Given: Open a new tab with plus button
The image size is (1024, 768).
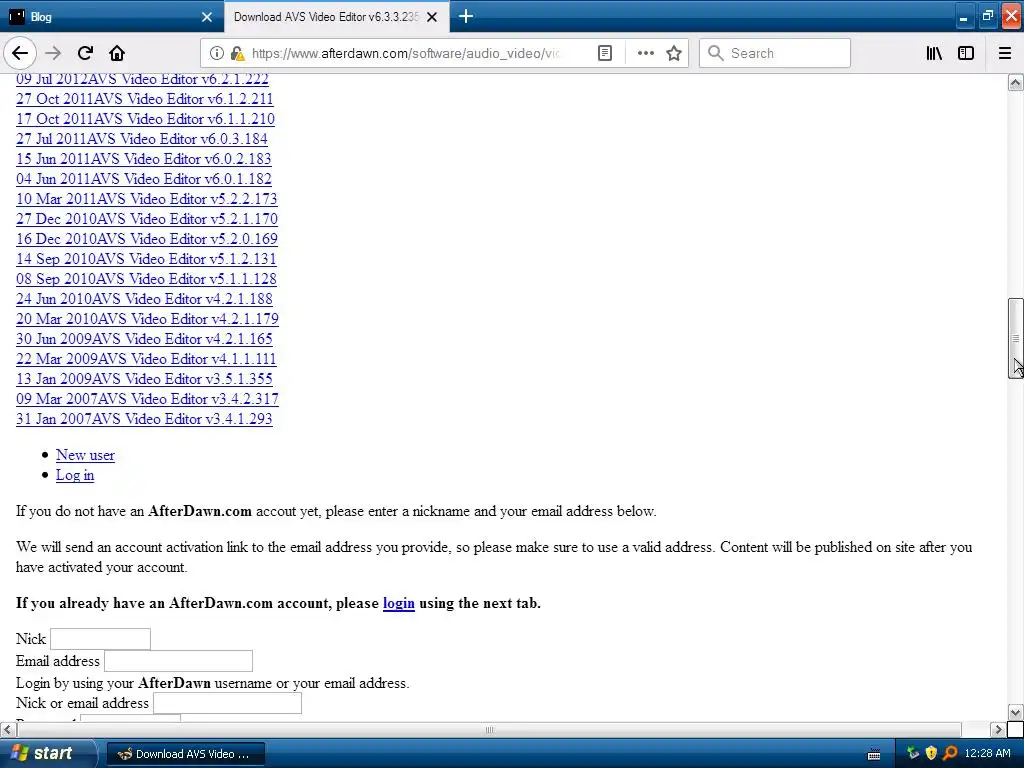Looking at the screenshot, I should click(x=466, y=16).
